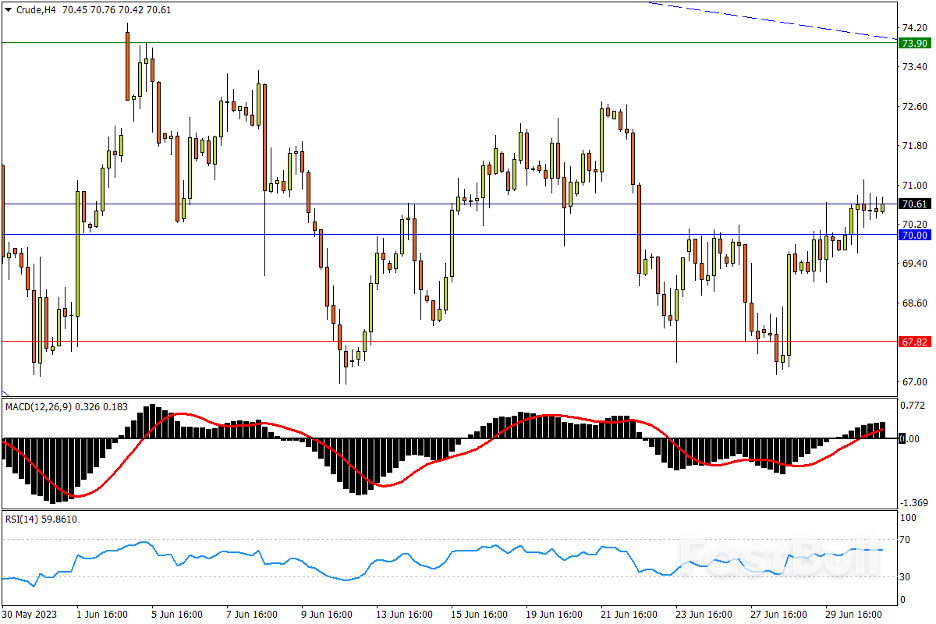Image resolution: width=936 pixels, height=624 pixels.
Task: Select the 70.61 current price tag
Action: click(915, 204)
